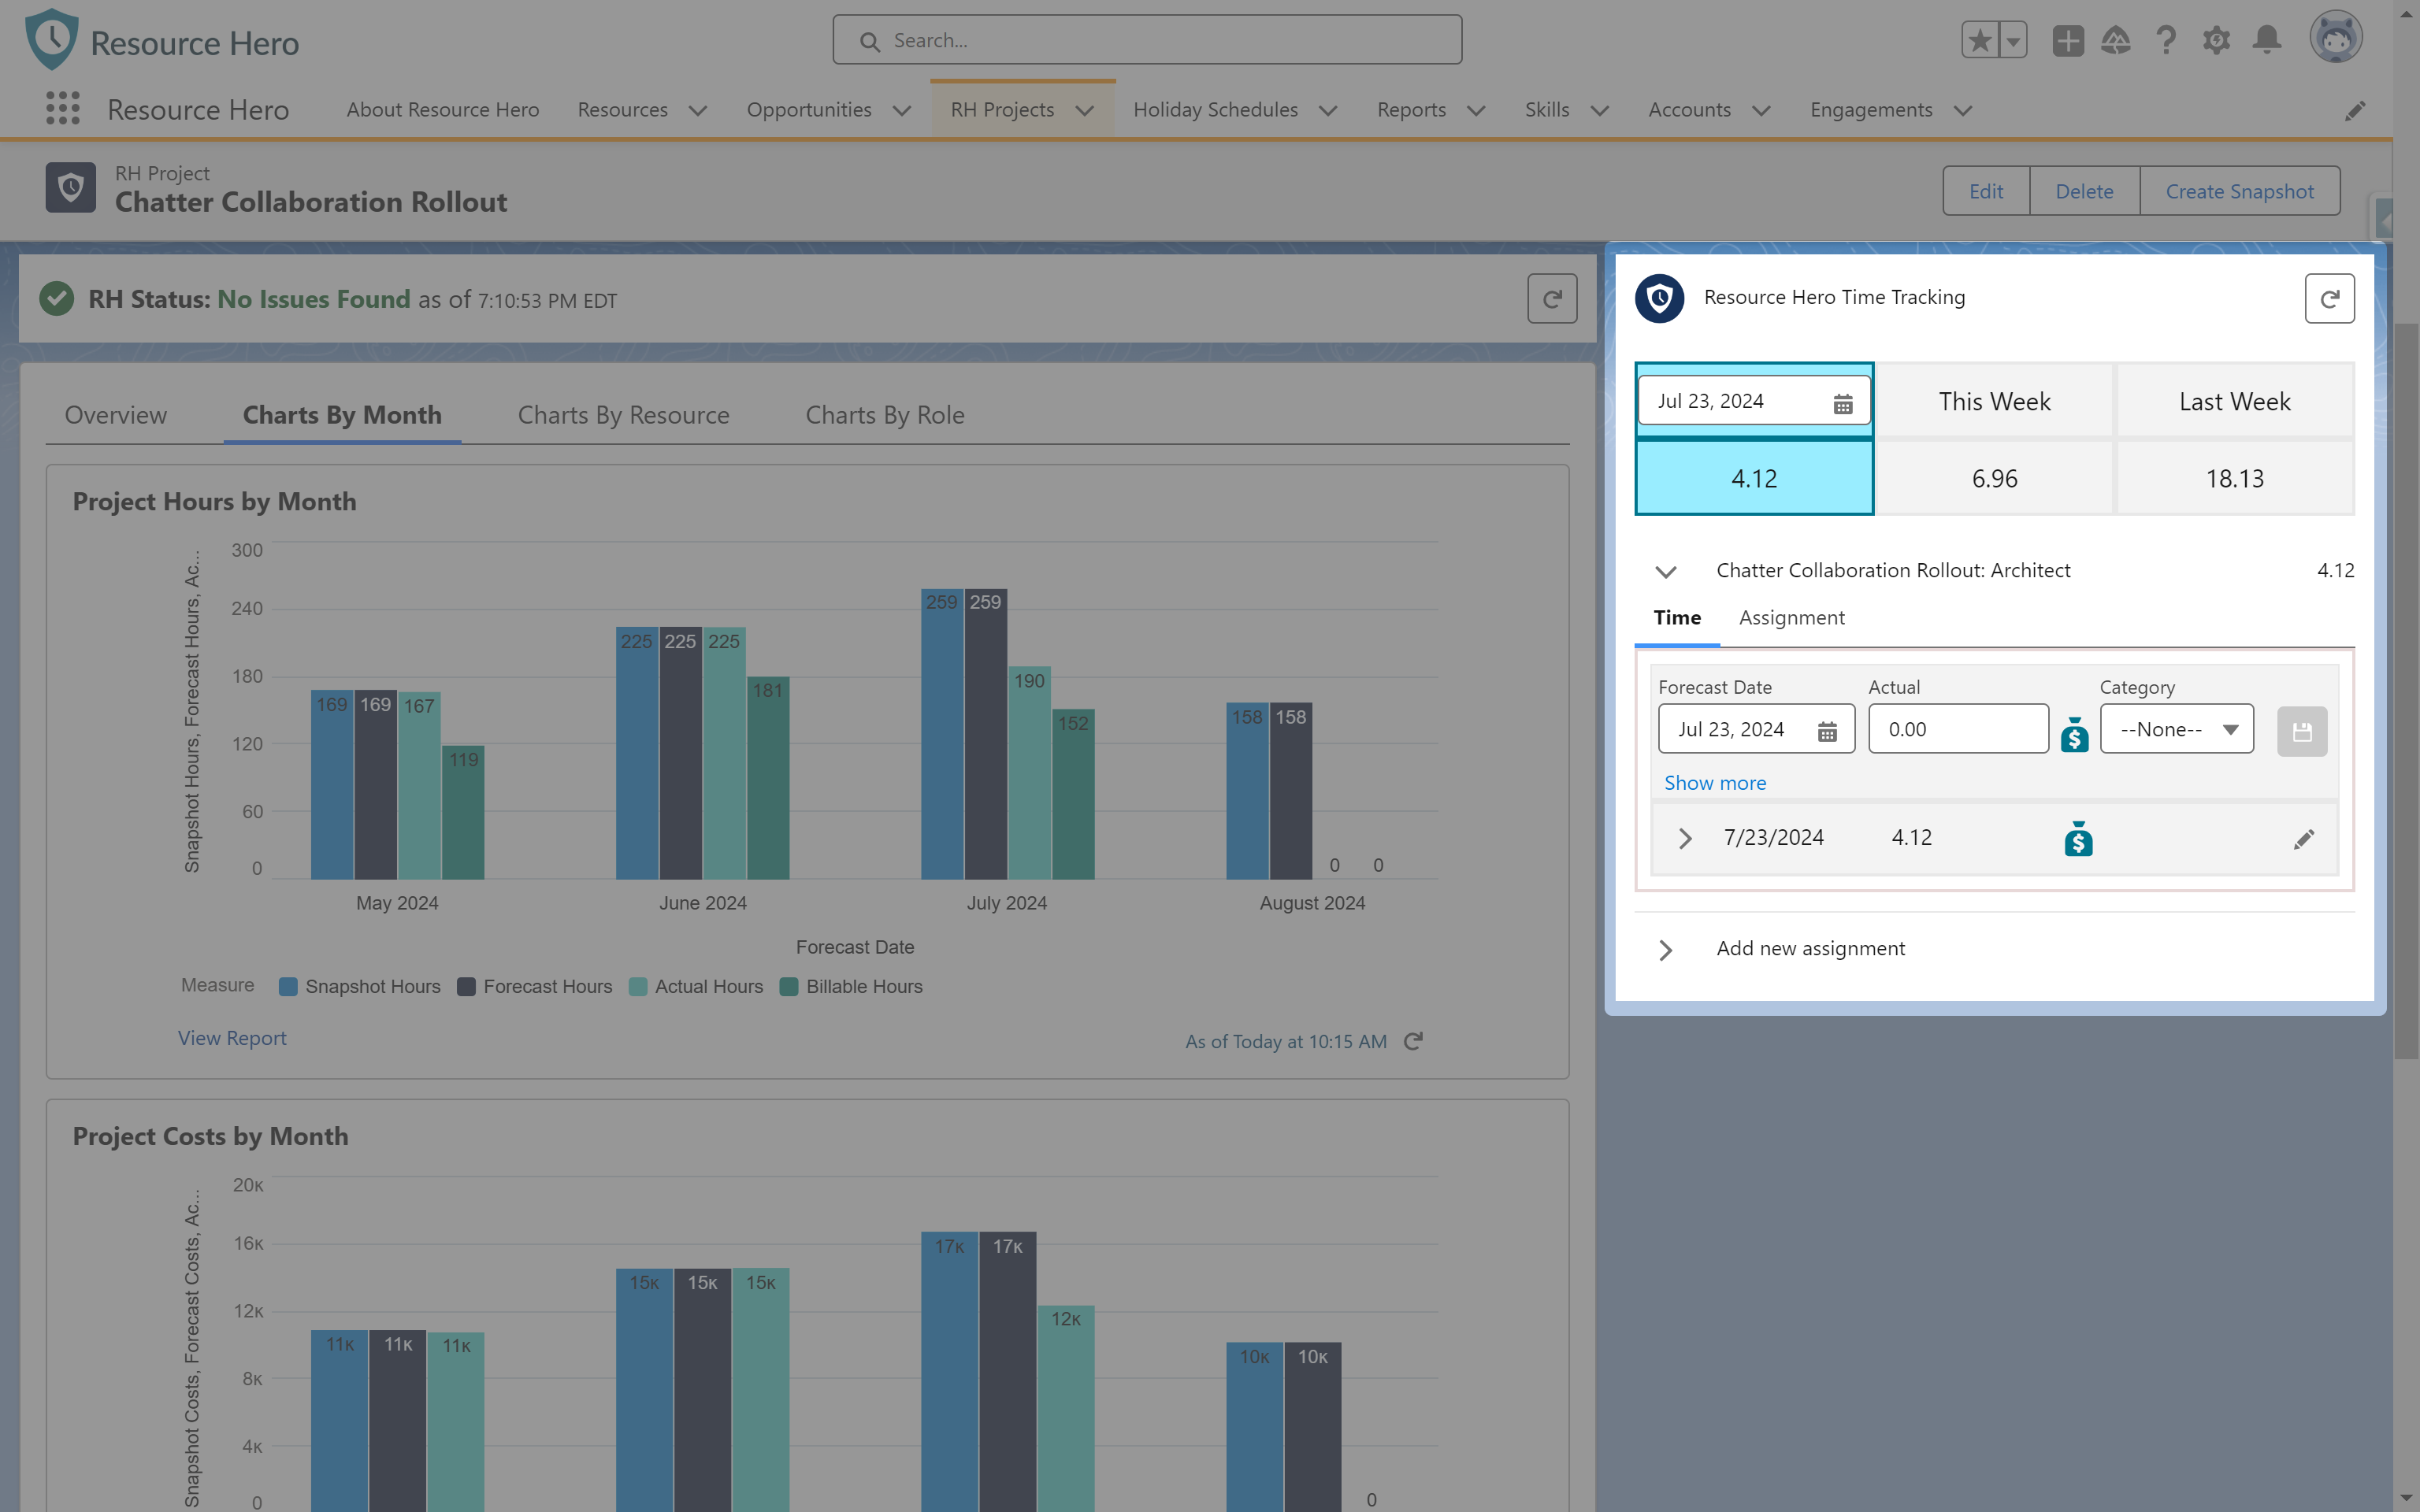Click the Forecast Hours legend swatch
Image resolution: width=2420 pixels, height=1512 pixels.
[x=466, y=987]
